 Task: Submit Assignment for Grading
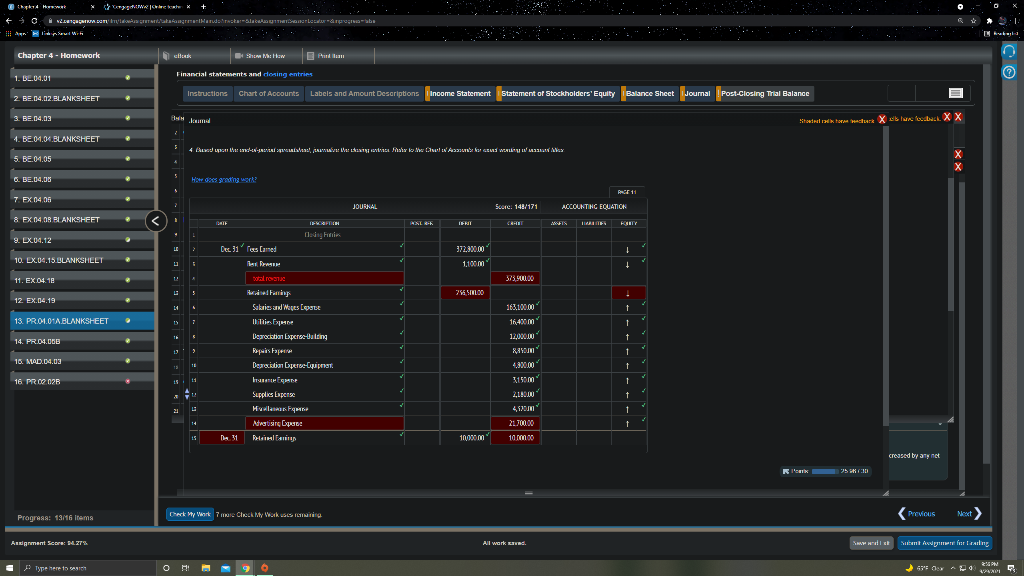tap(944, 543)
